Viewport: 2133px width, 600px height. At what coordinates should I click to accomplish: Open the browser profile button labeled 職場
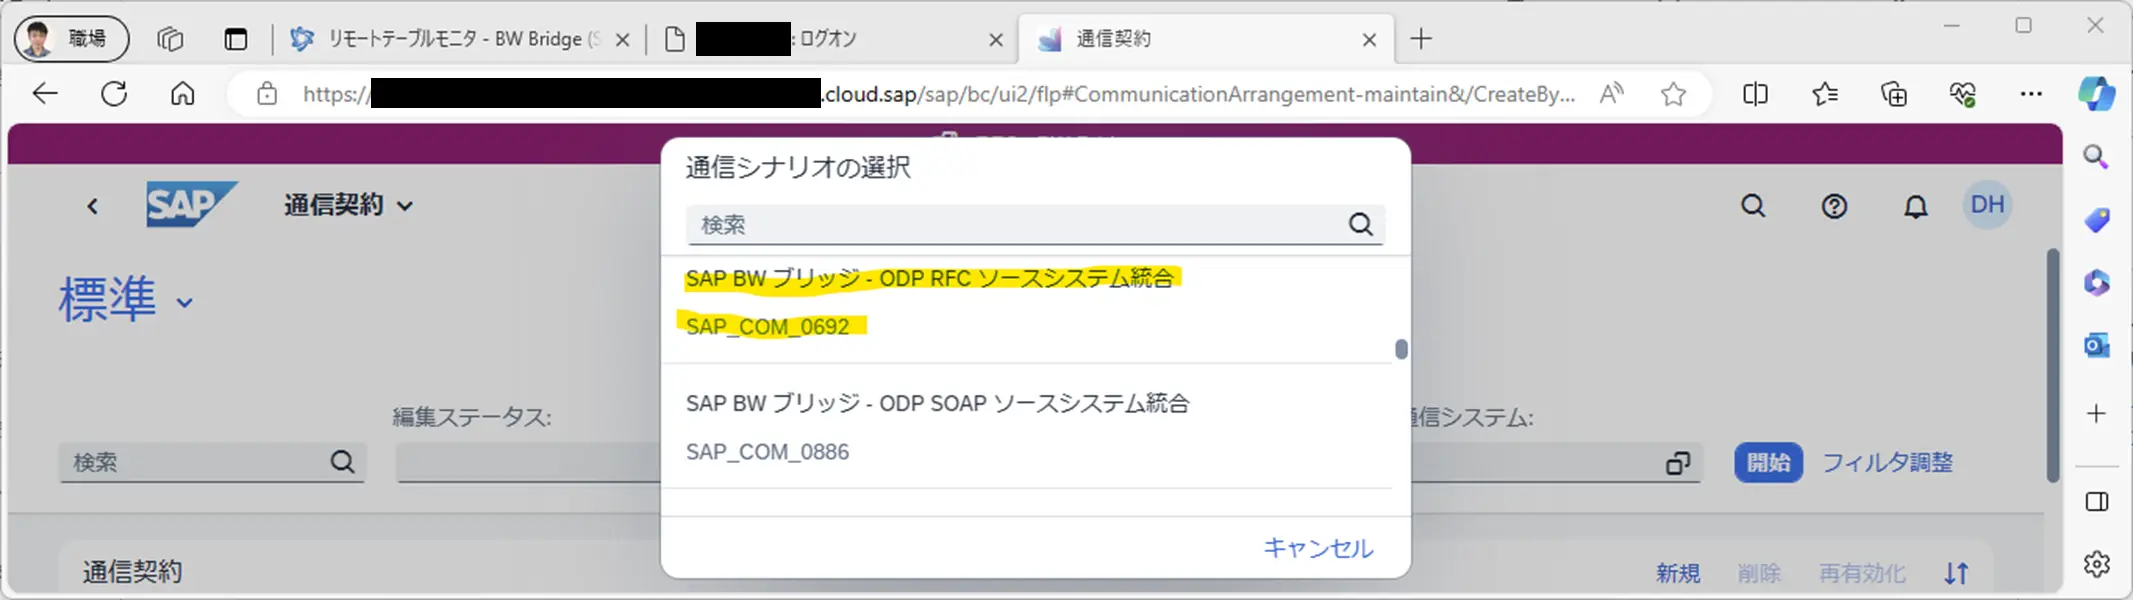(71, 39)
